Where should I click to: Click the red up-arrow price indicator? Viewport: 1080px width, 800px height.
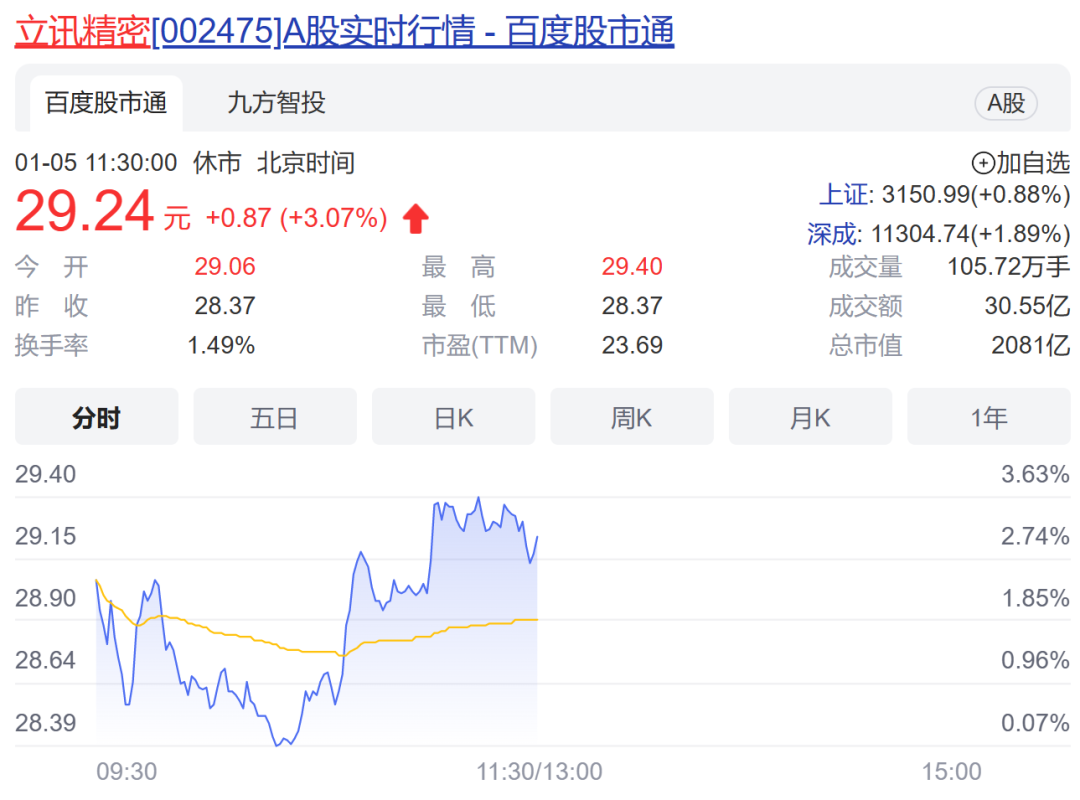point(415,218)
